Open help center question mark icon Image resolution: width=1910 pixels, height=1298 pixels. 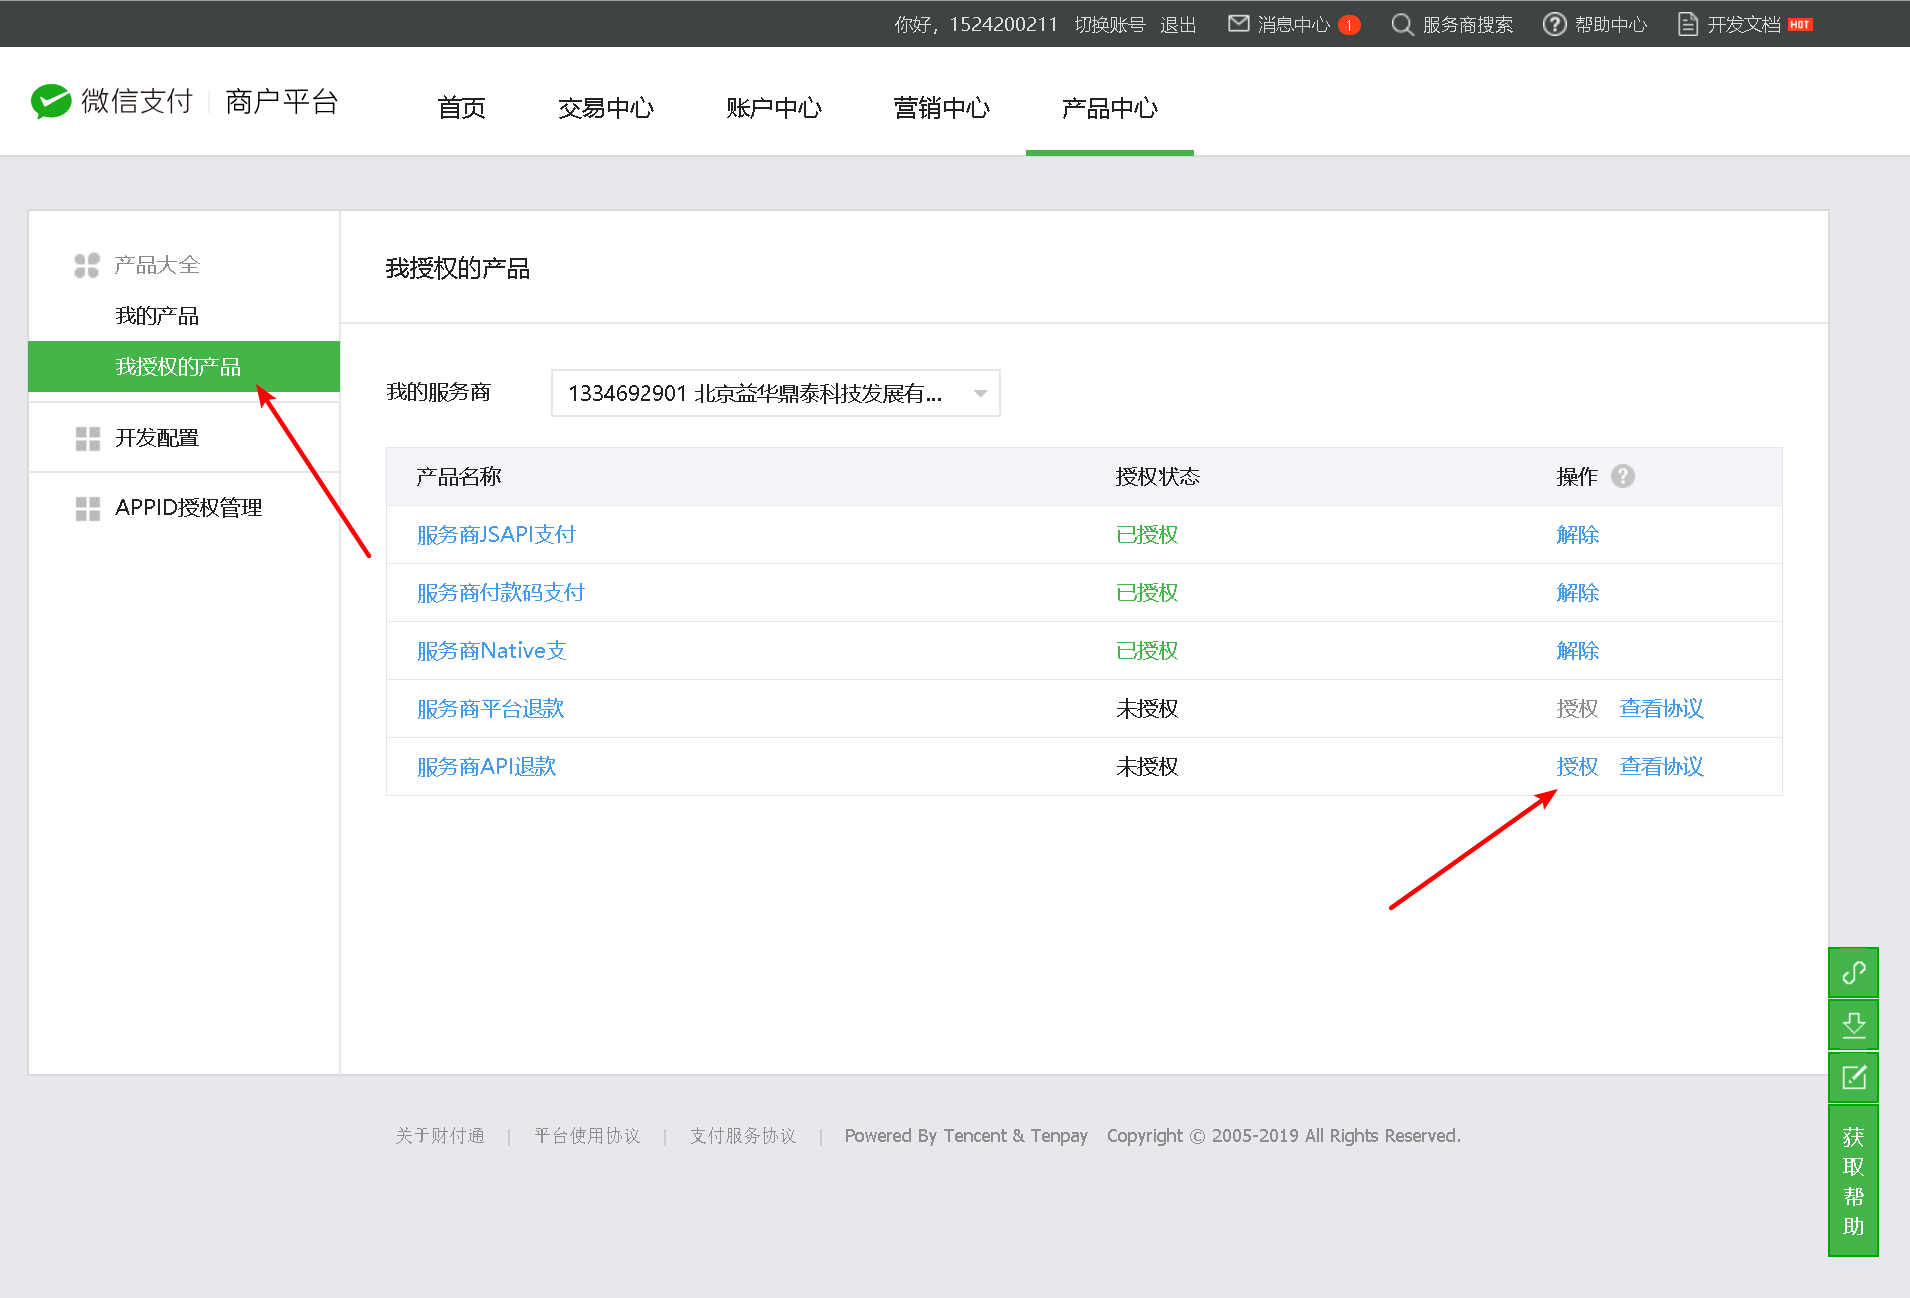(1554, 24)
